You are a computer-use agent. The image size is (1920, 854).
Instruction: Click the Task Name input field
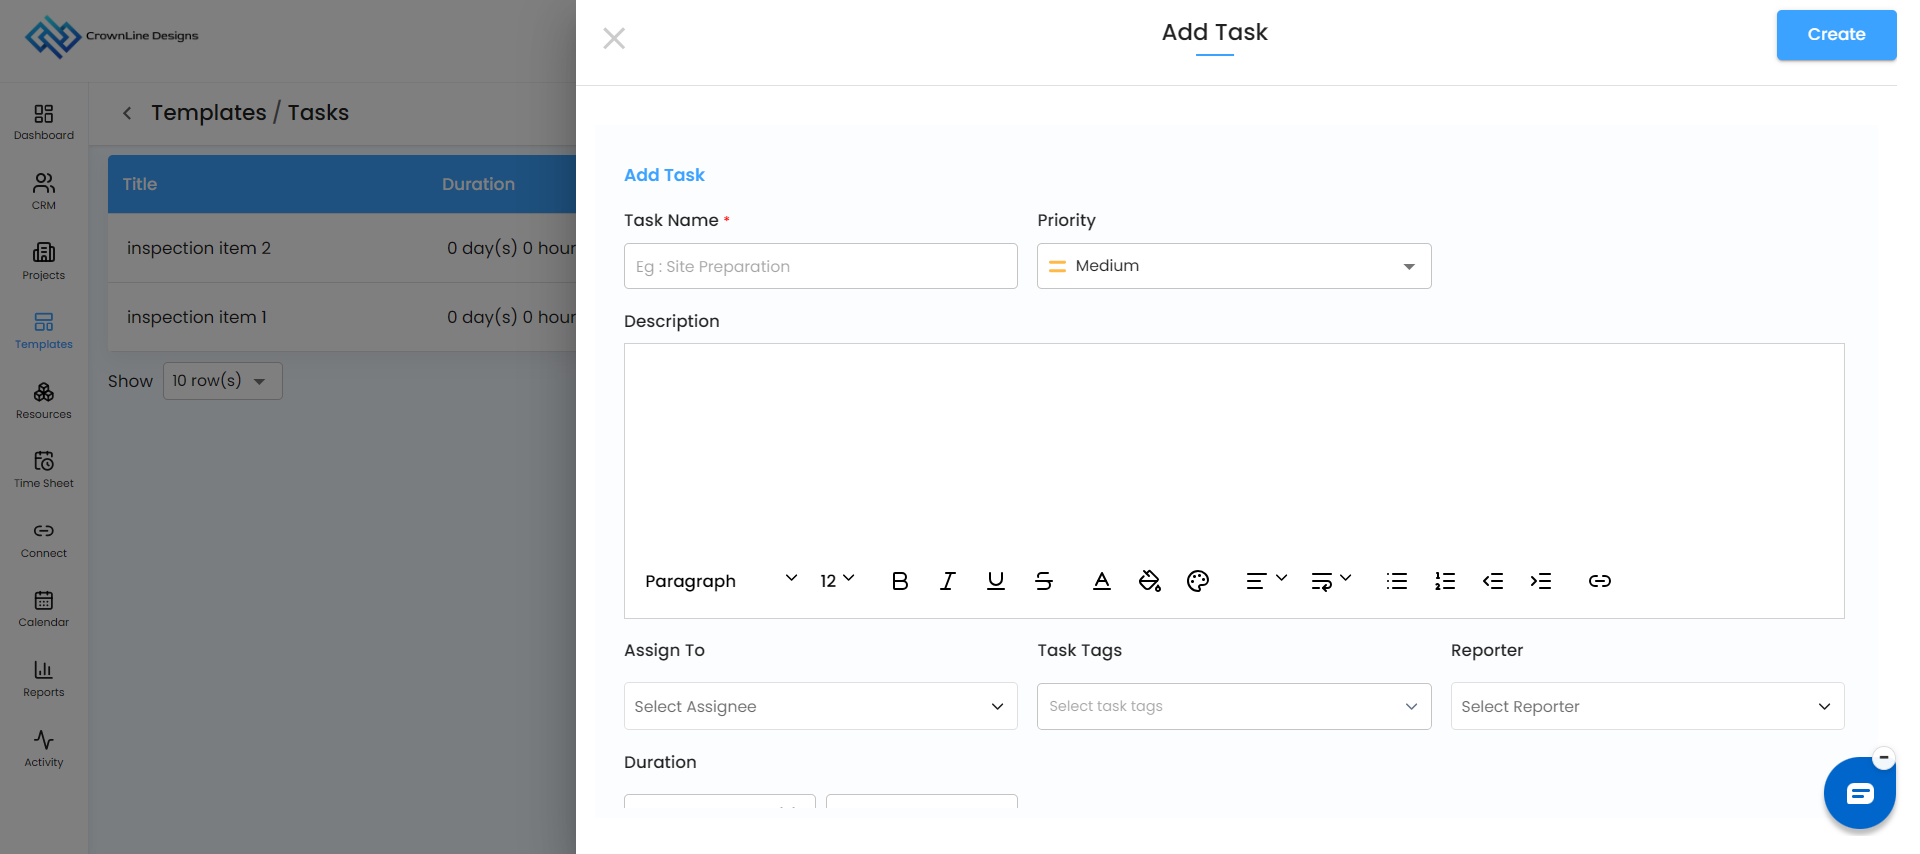[x=821, y=266]
